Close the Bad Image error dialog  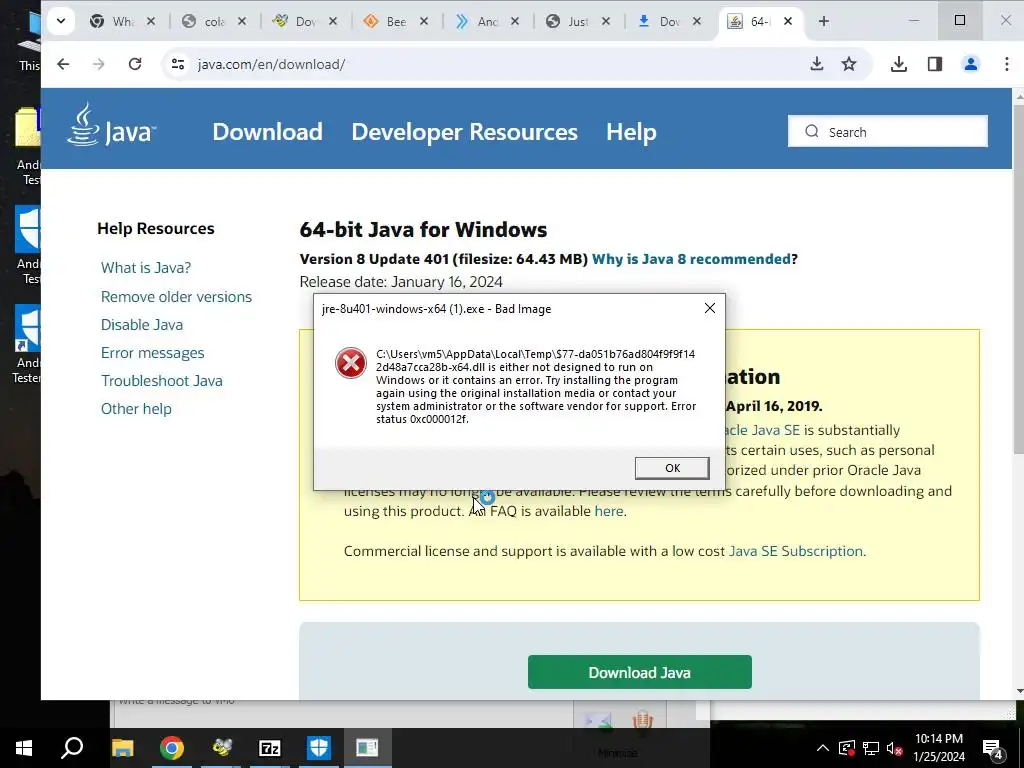[710, 308]
